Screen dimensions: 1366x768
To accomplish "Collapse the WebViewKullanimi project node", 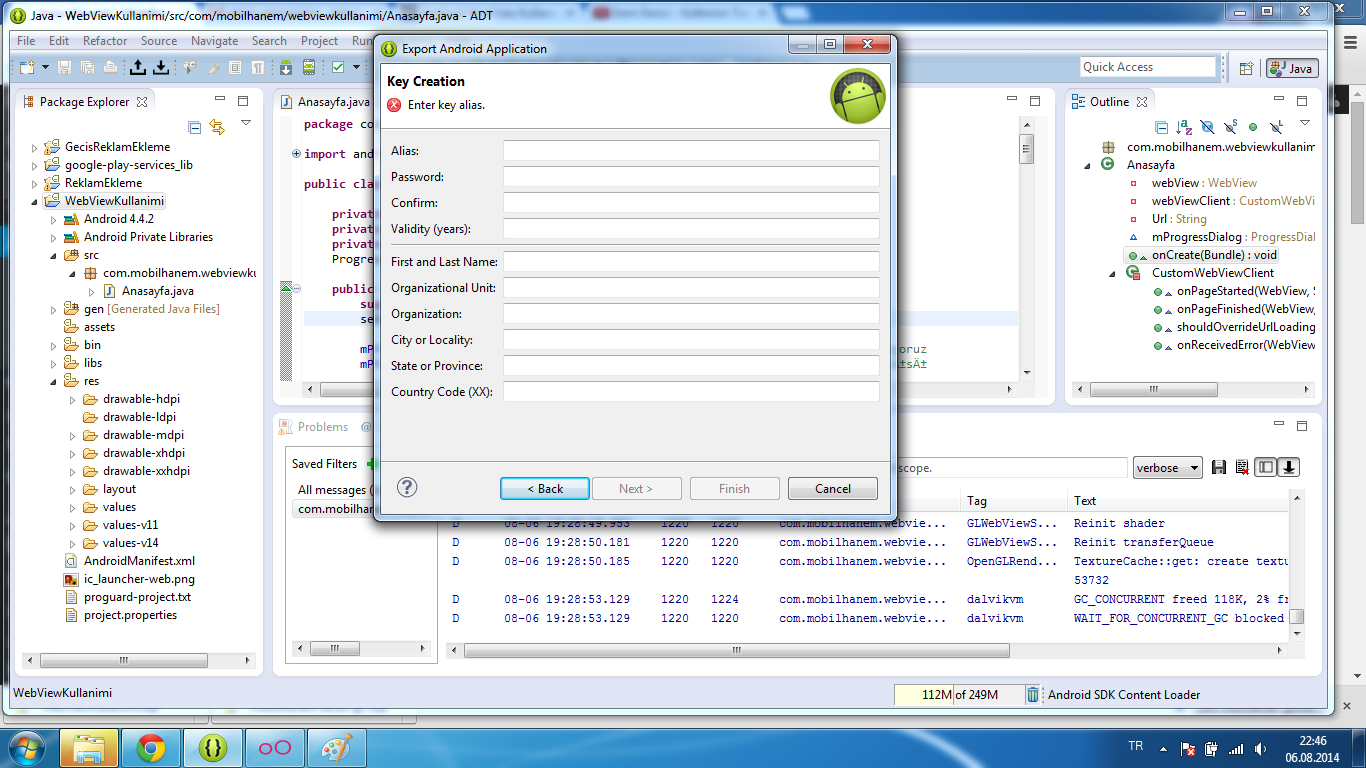I will (x=35, y=201).
